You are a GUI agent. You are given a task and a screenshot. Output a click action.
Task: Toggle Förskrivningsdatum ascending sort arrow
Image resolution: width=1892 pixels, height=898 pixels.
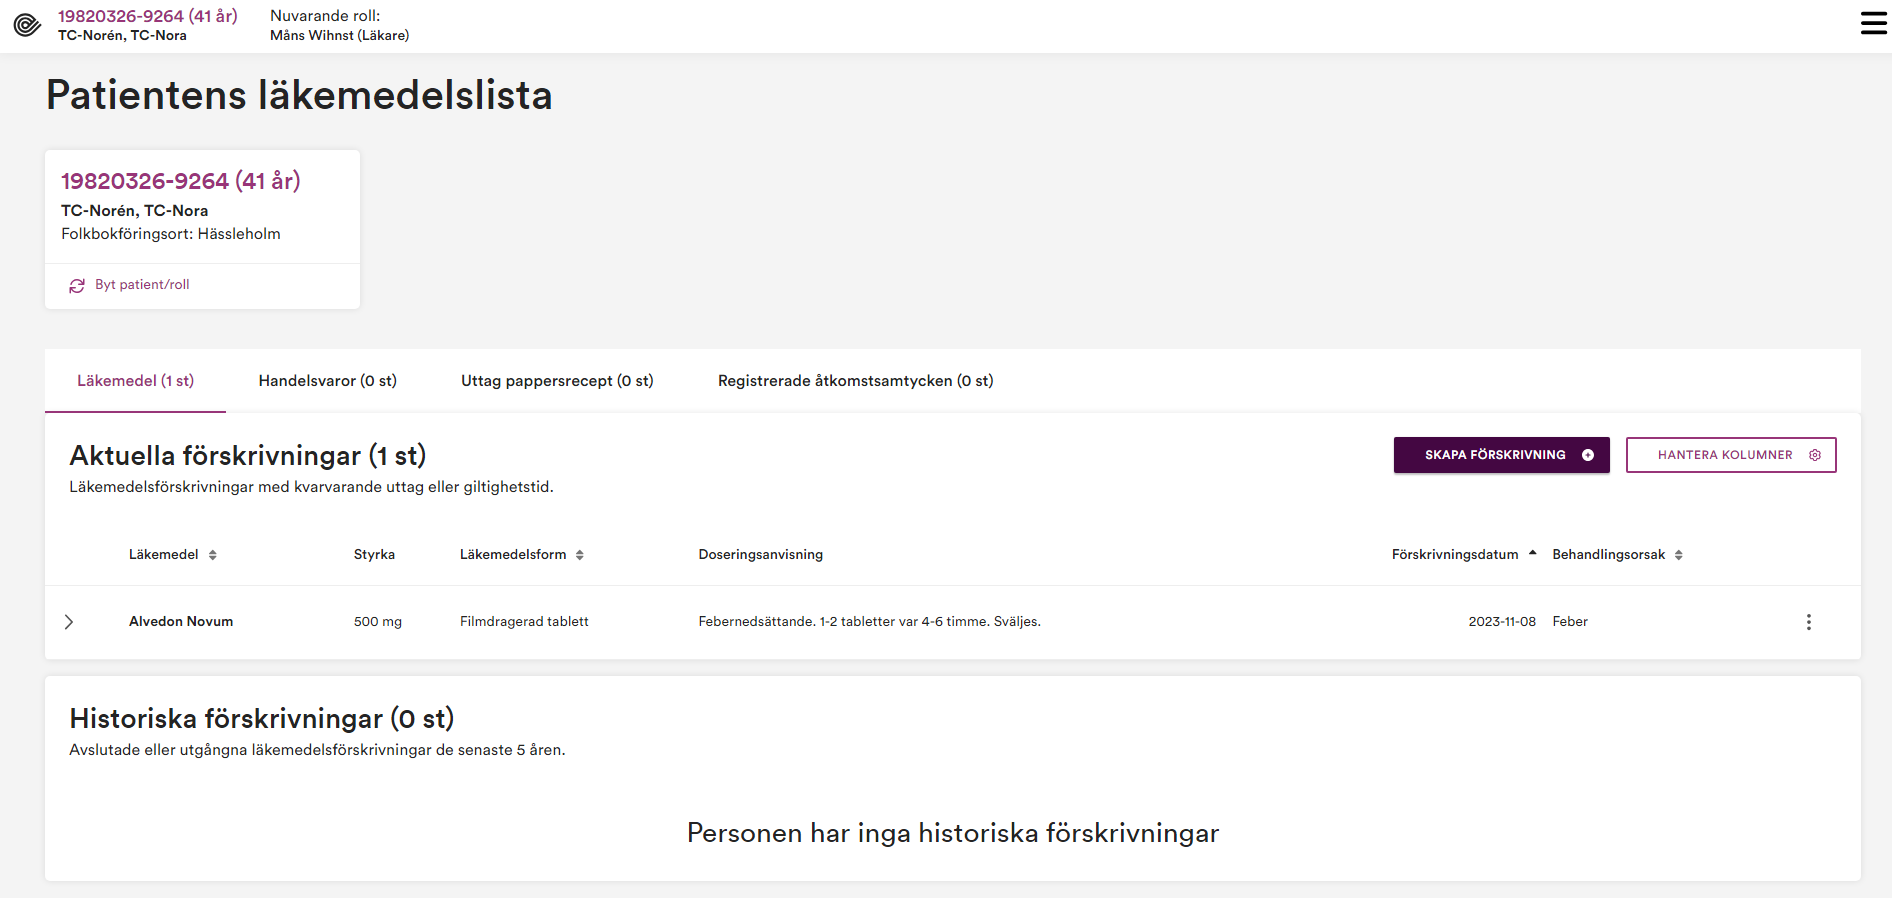point(1532,553)
